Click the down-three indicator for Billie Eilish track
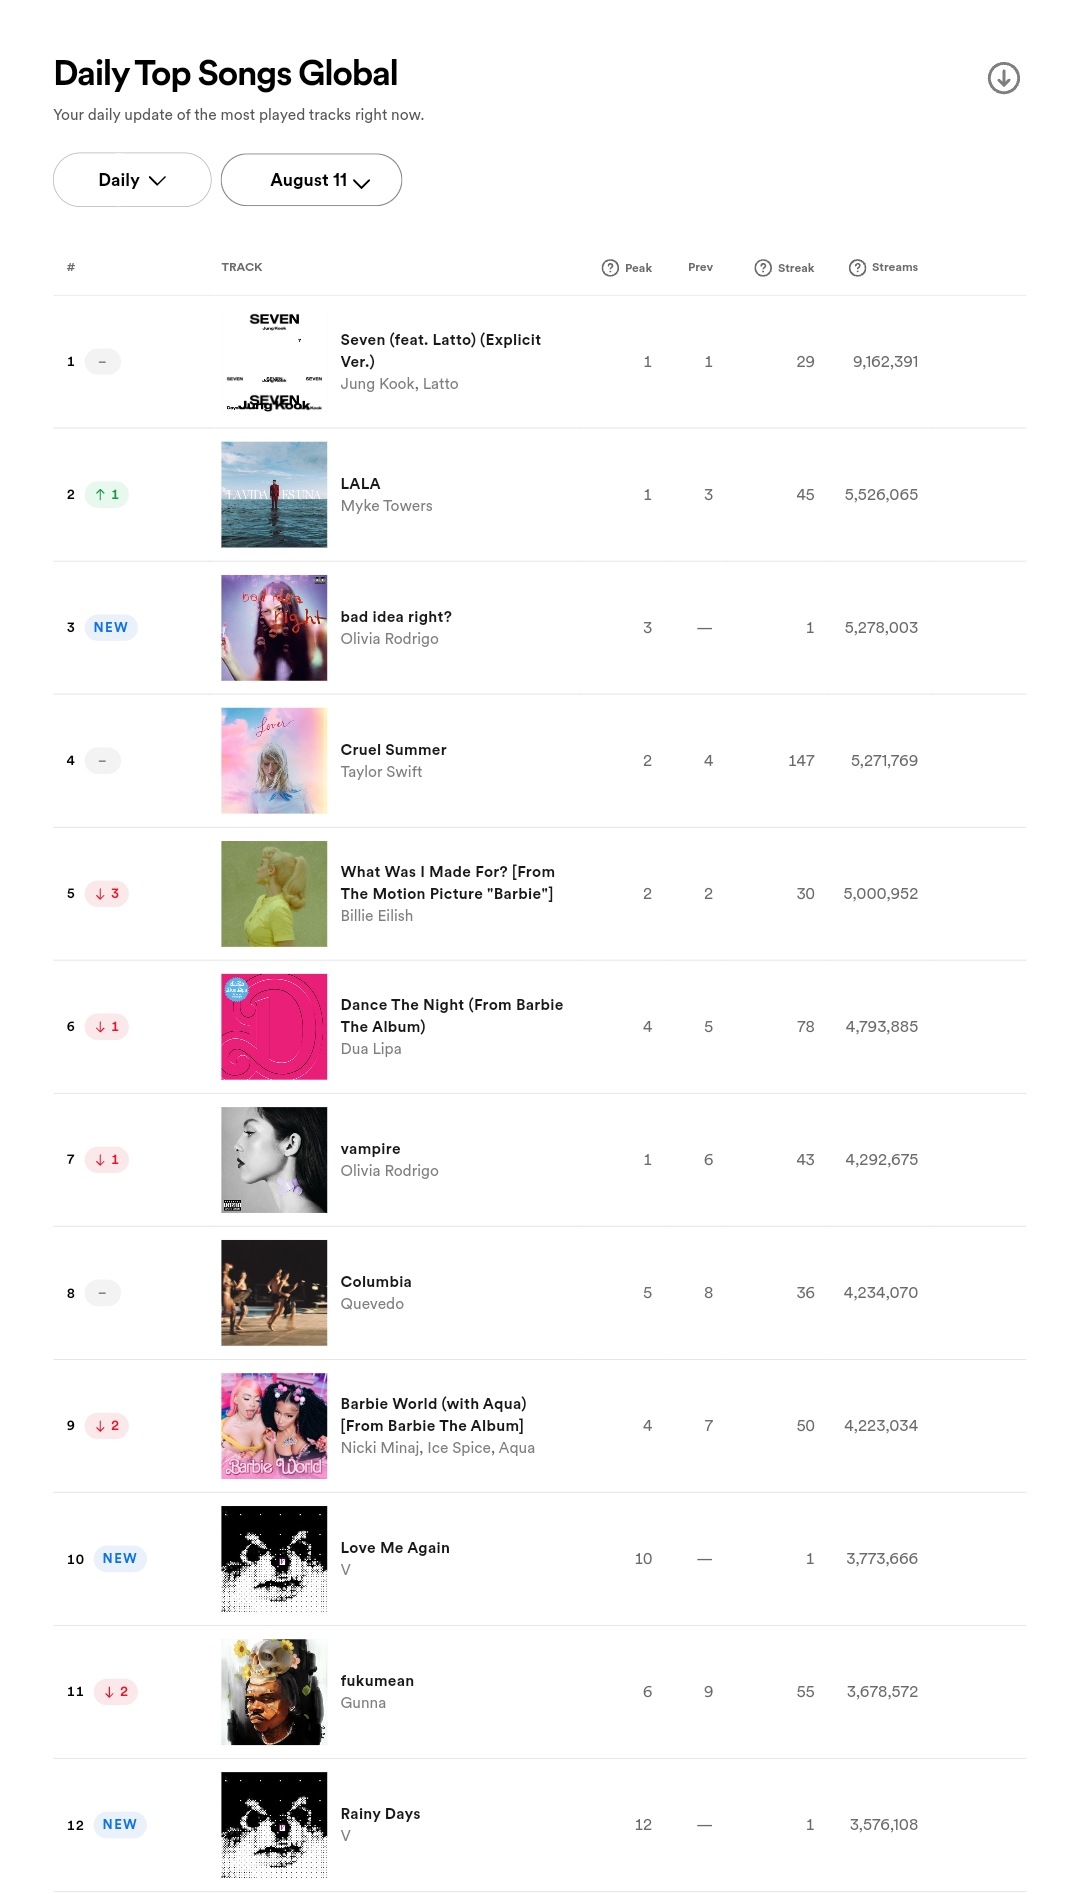 coord(107,894)
